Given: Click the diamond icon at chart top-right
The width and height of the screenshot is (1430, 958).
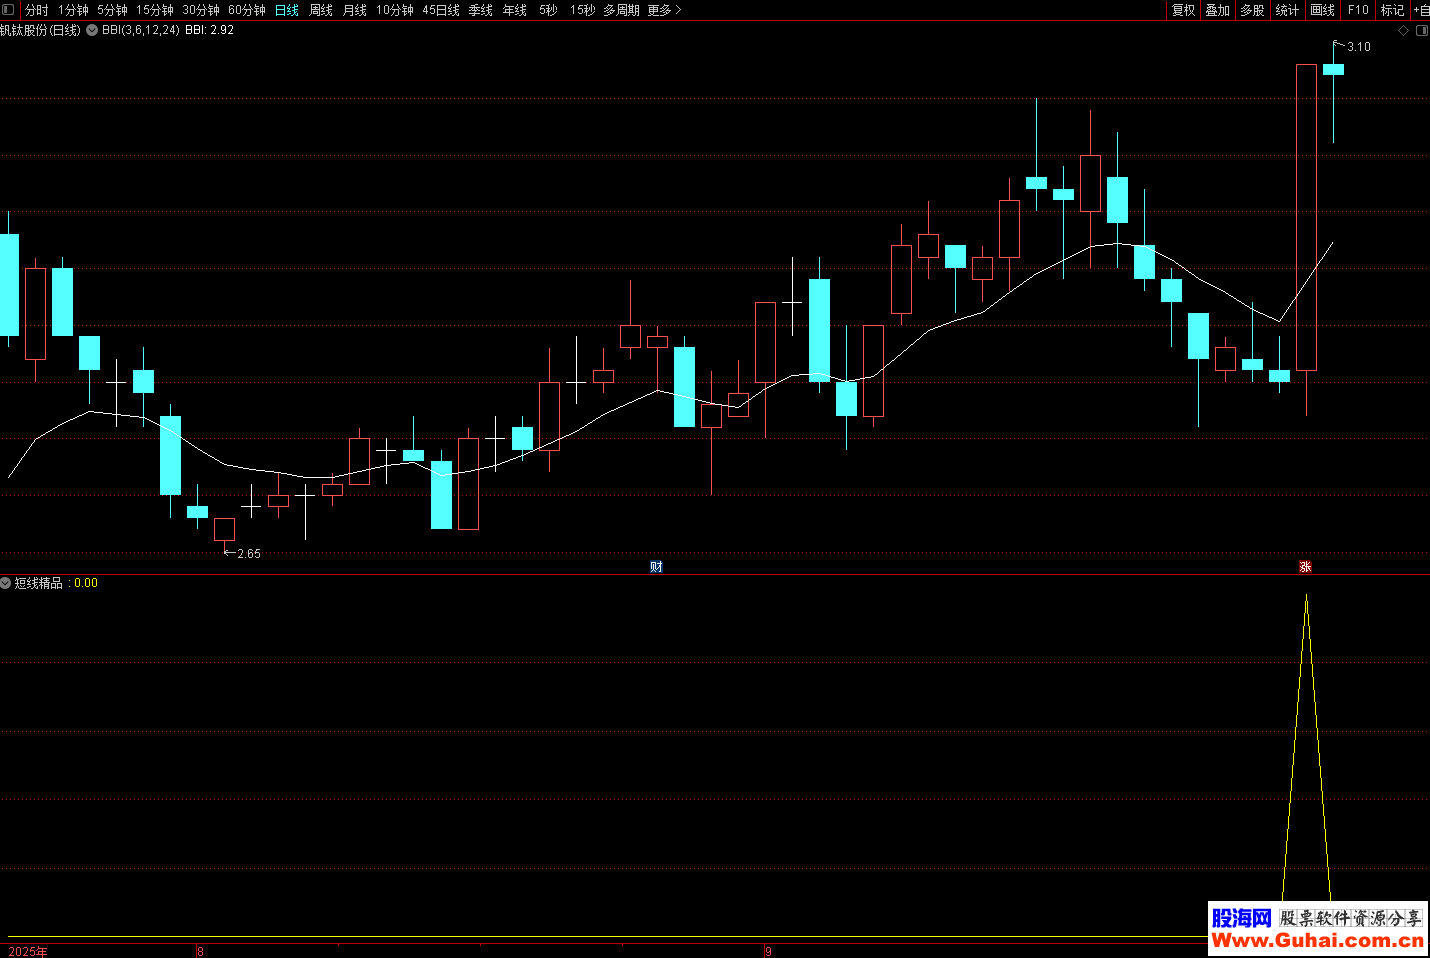Looking at the screenshot, I should tap(1403, 31).
